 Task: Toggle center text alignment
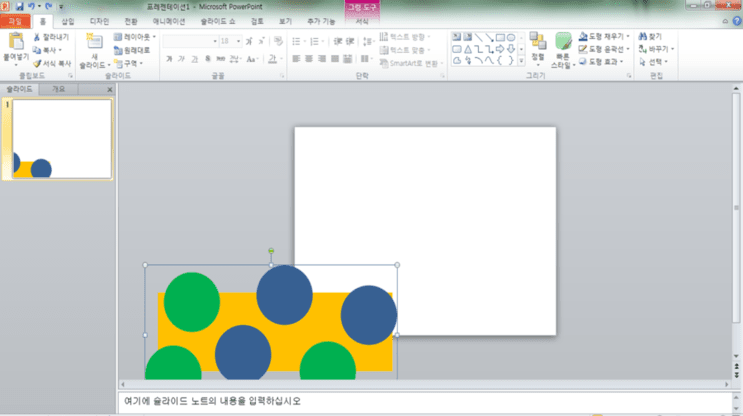(x=308, y=59)
